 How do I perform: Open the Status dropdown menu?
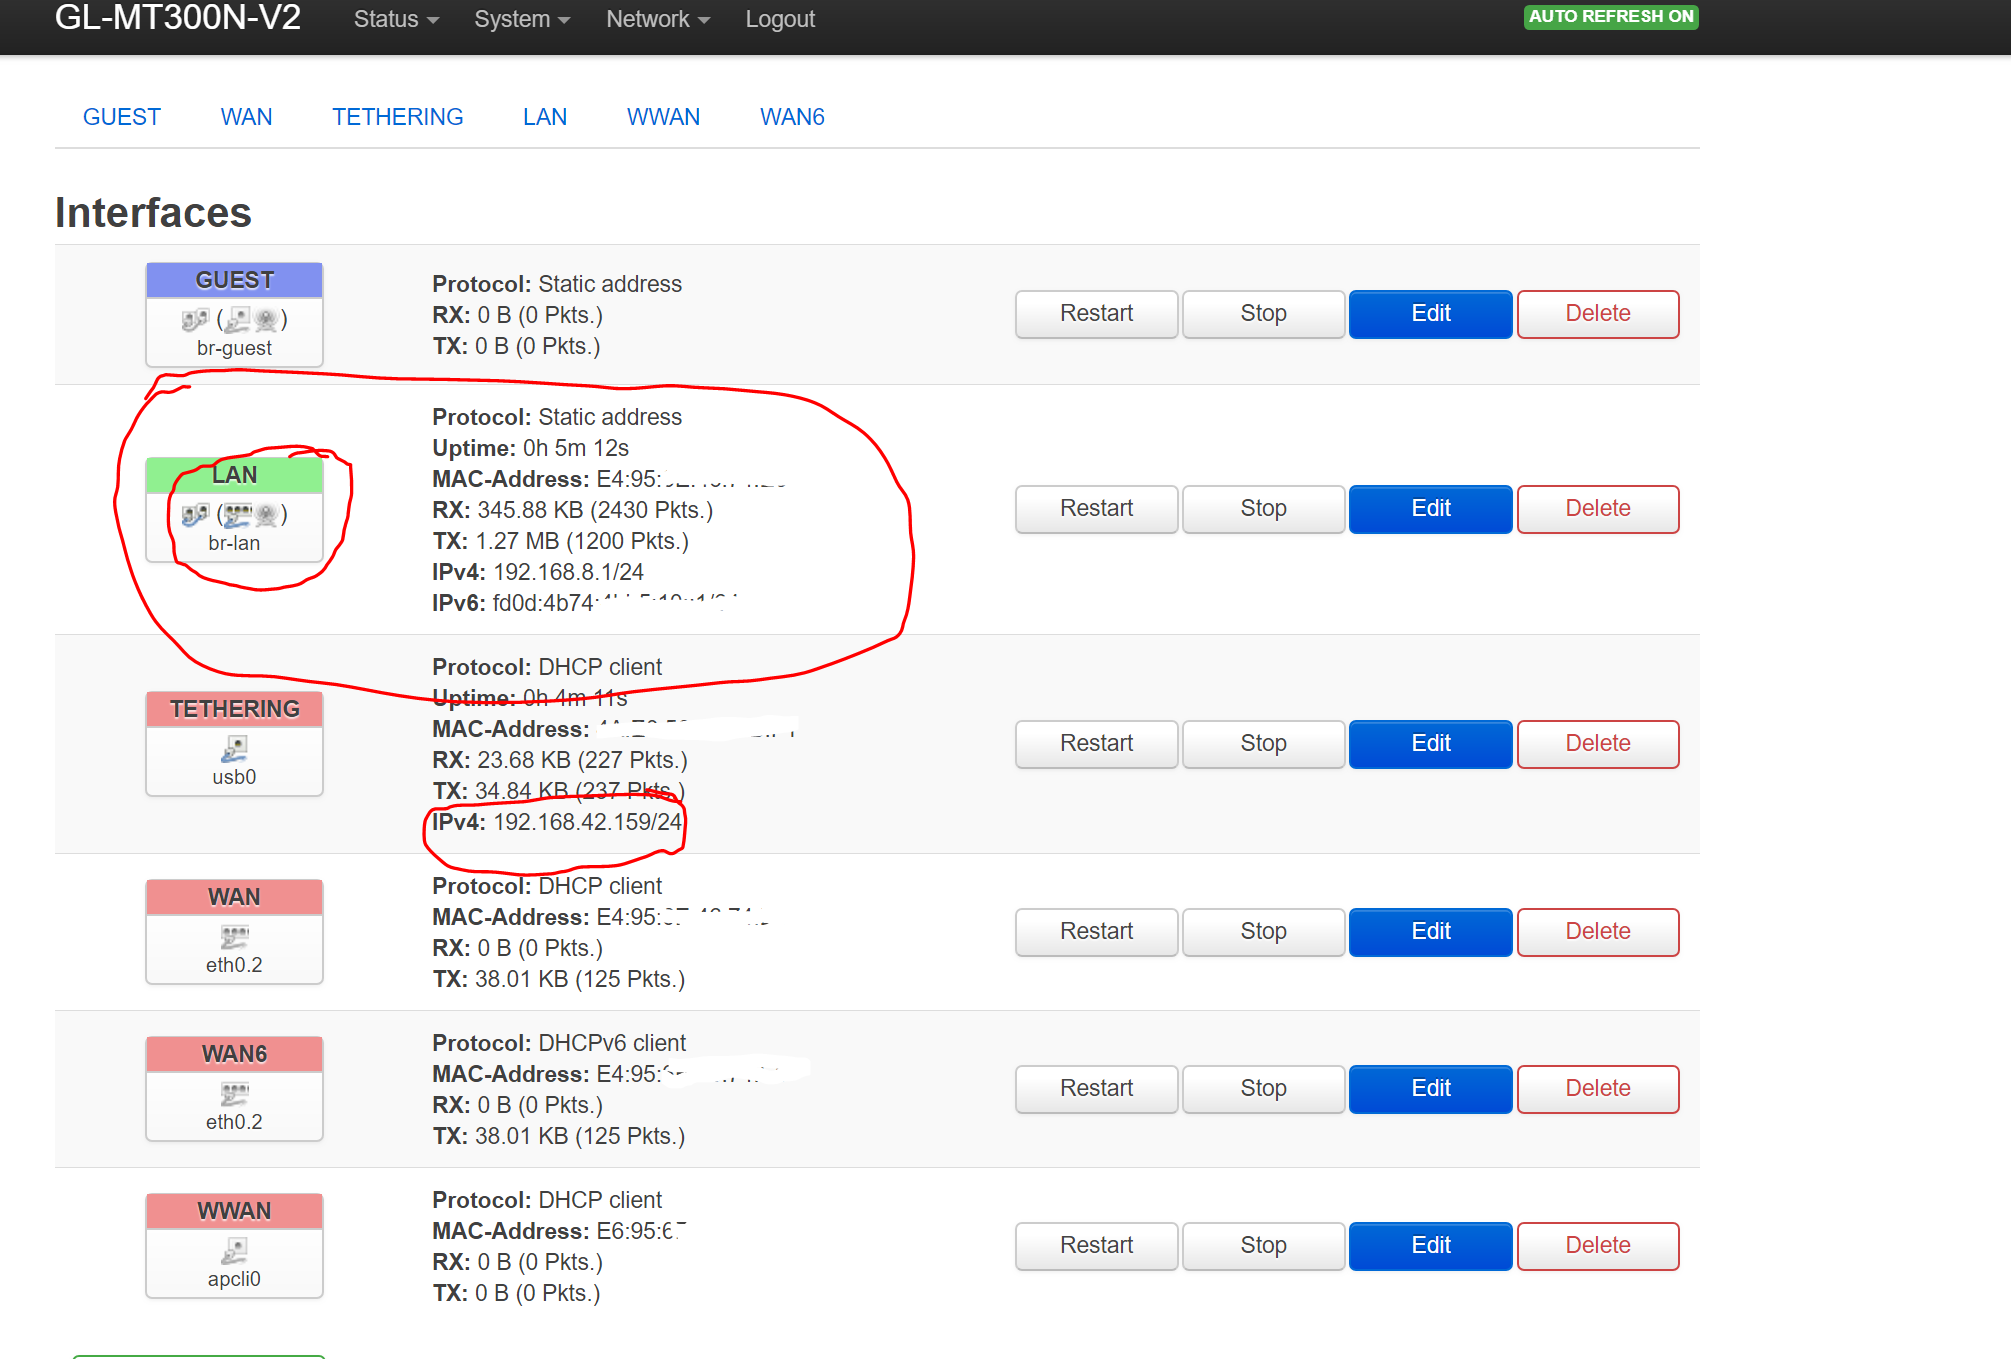coord(396,19)
